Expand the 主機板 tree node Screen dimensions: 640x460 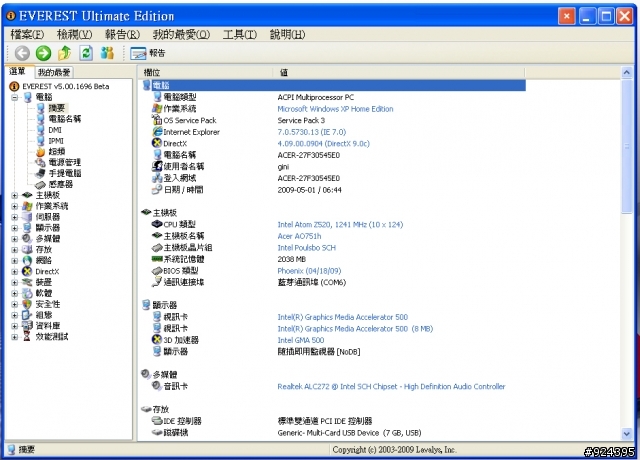pyautogui.click(x=15, y=195)
